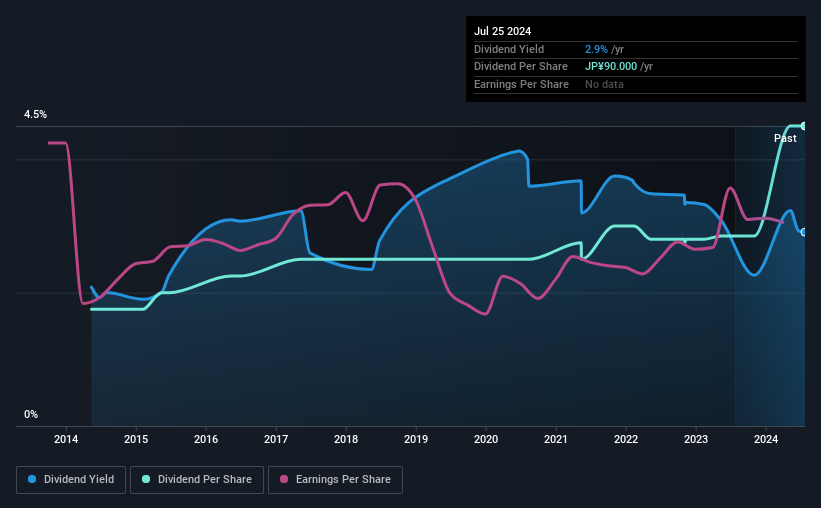Click the Earnings Per Share No data row

636,84
